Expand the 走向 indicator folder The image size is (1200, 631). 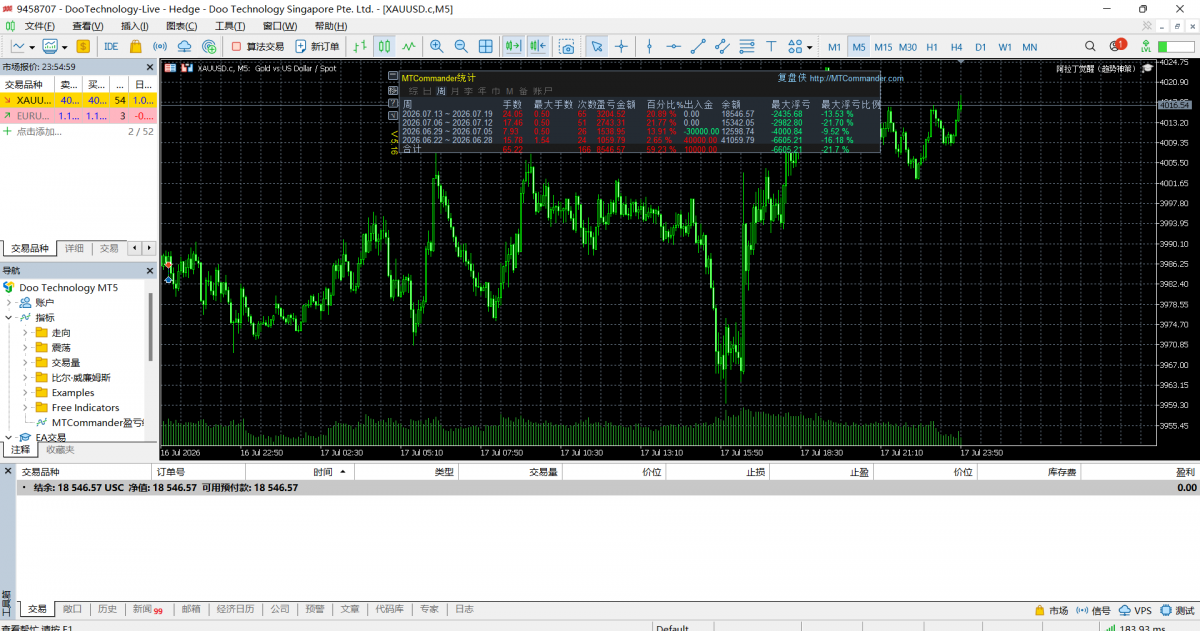tap(25, 332)
